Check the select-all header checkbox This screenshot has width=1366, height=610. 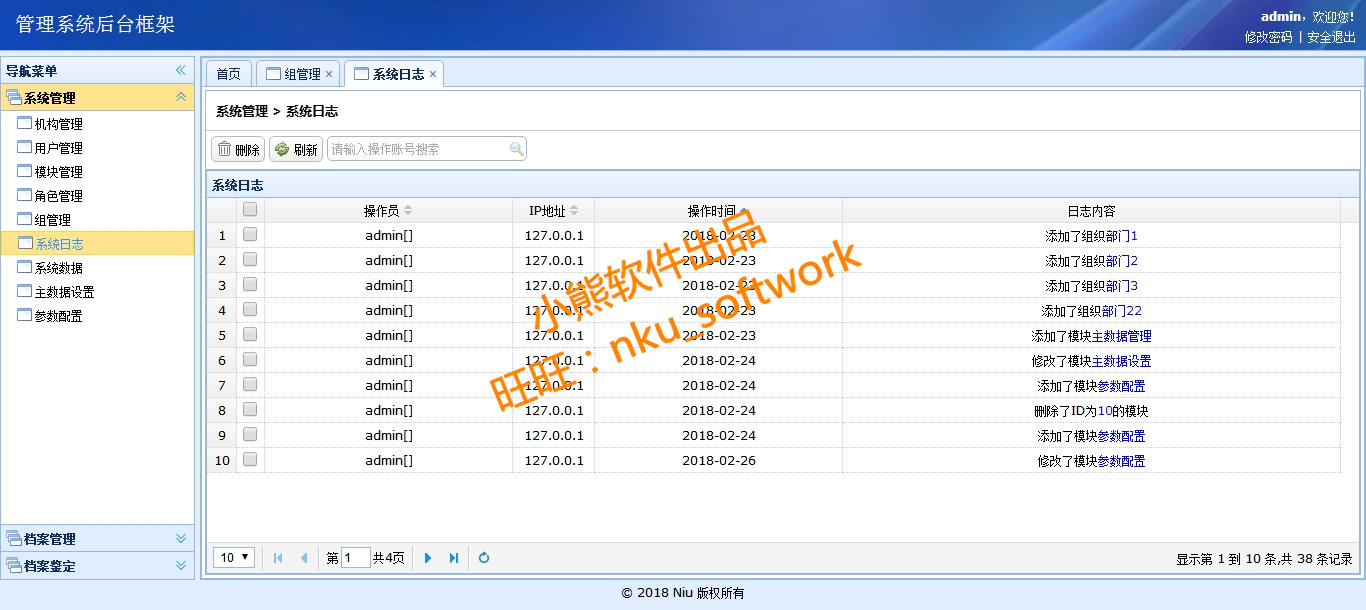pyautogui.click(x=250, y=210)
